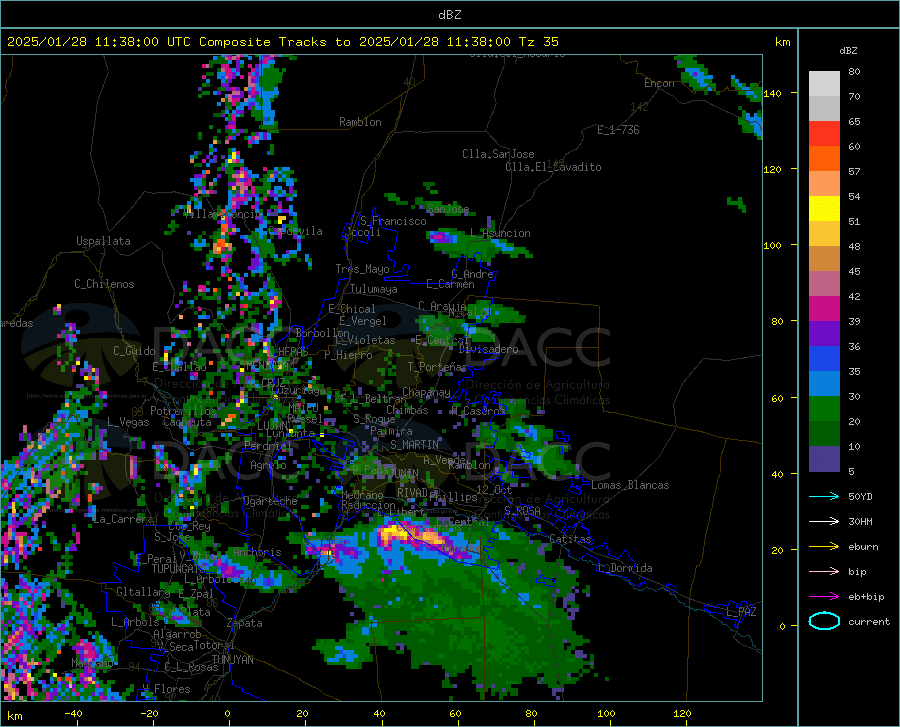Viewport: 900px width, 727px height.
Task: Click the 'Tres_Mayo' map label
Action: tap(362, 269)
